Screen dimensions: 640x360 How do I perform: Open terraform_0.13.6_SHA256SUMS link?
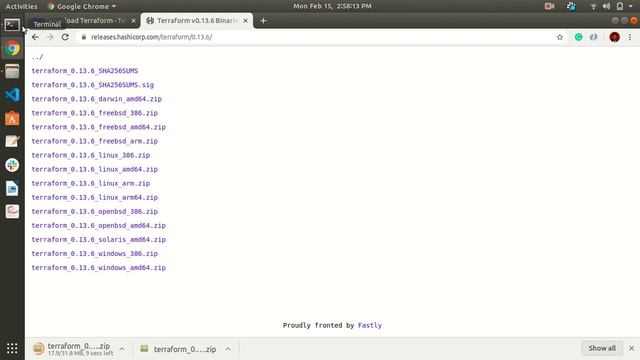click(x=85, y=71)
